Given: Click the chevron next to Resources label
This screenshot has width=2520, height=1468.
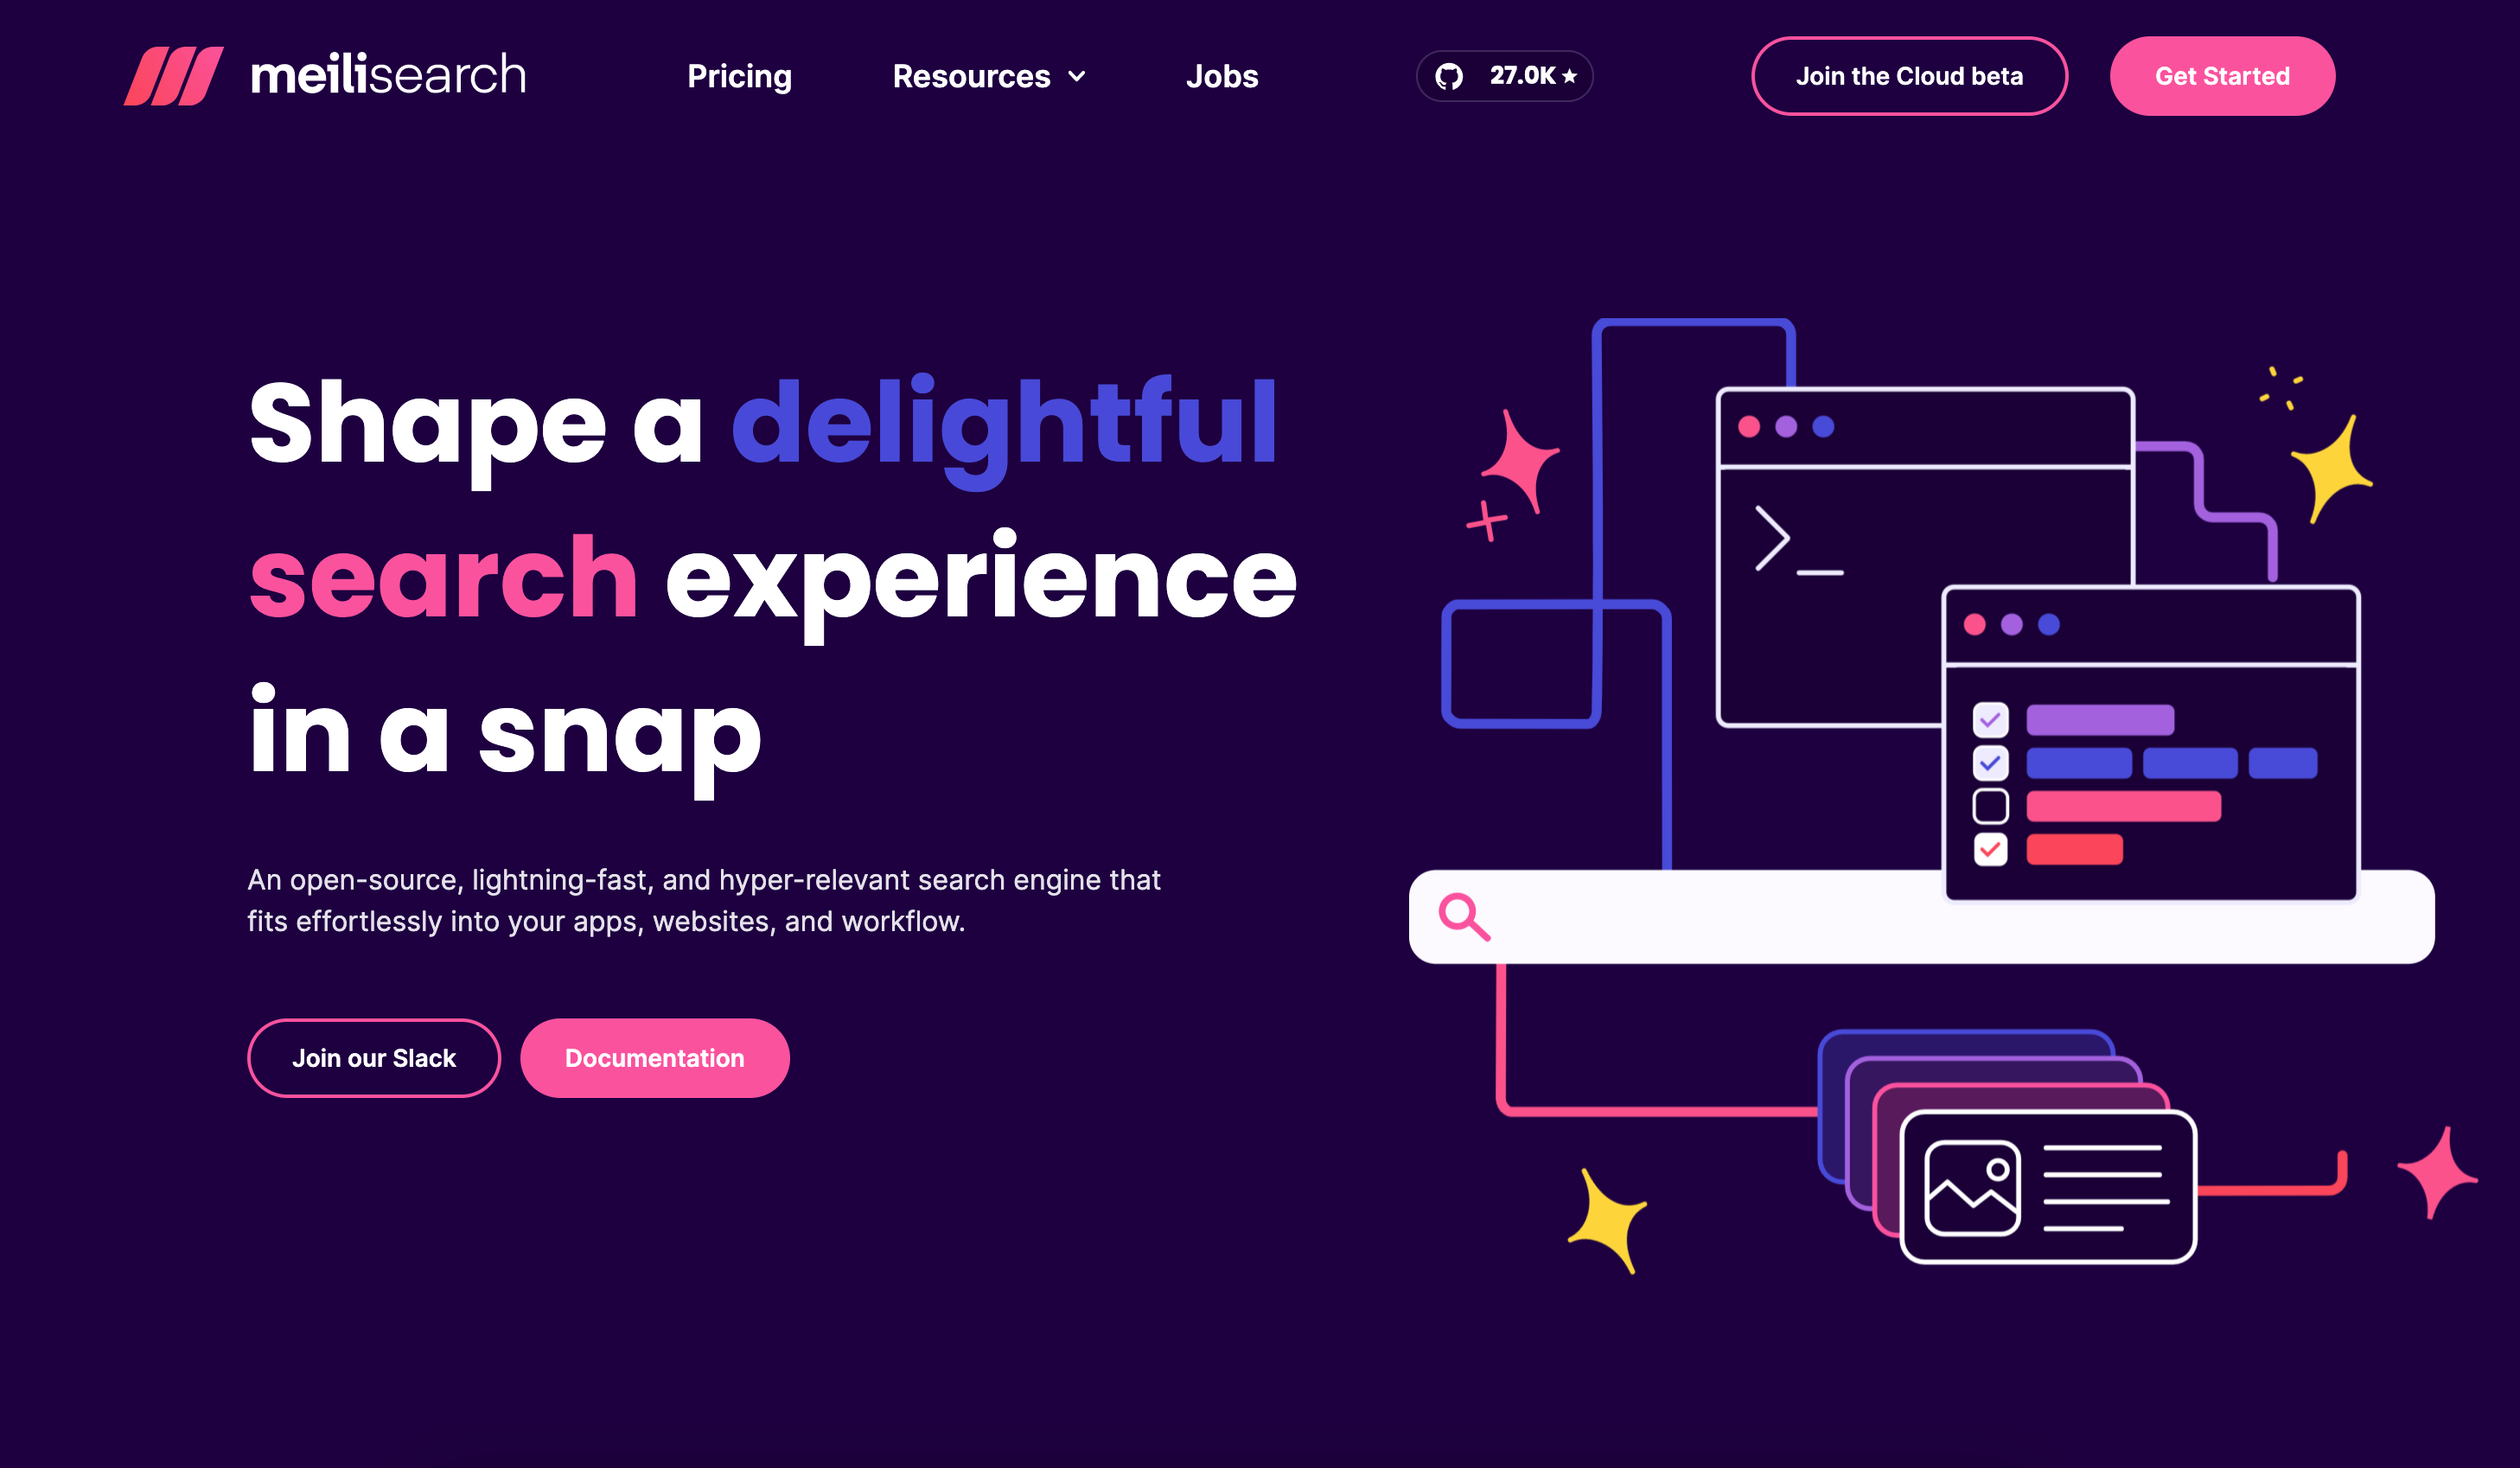Looking at the screenshot, I should point(1073,75).
